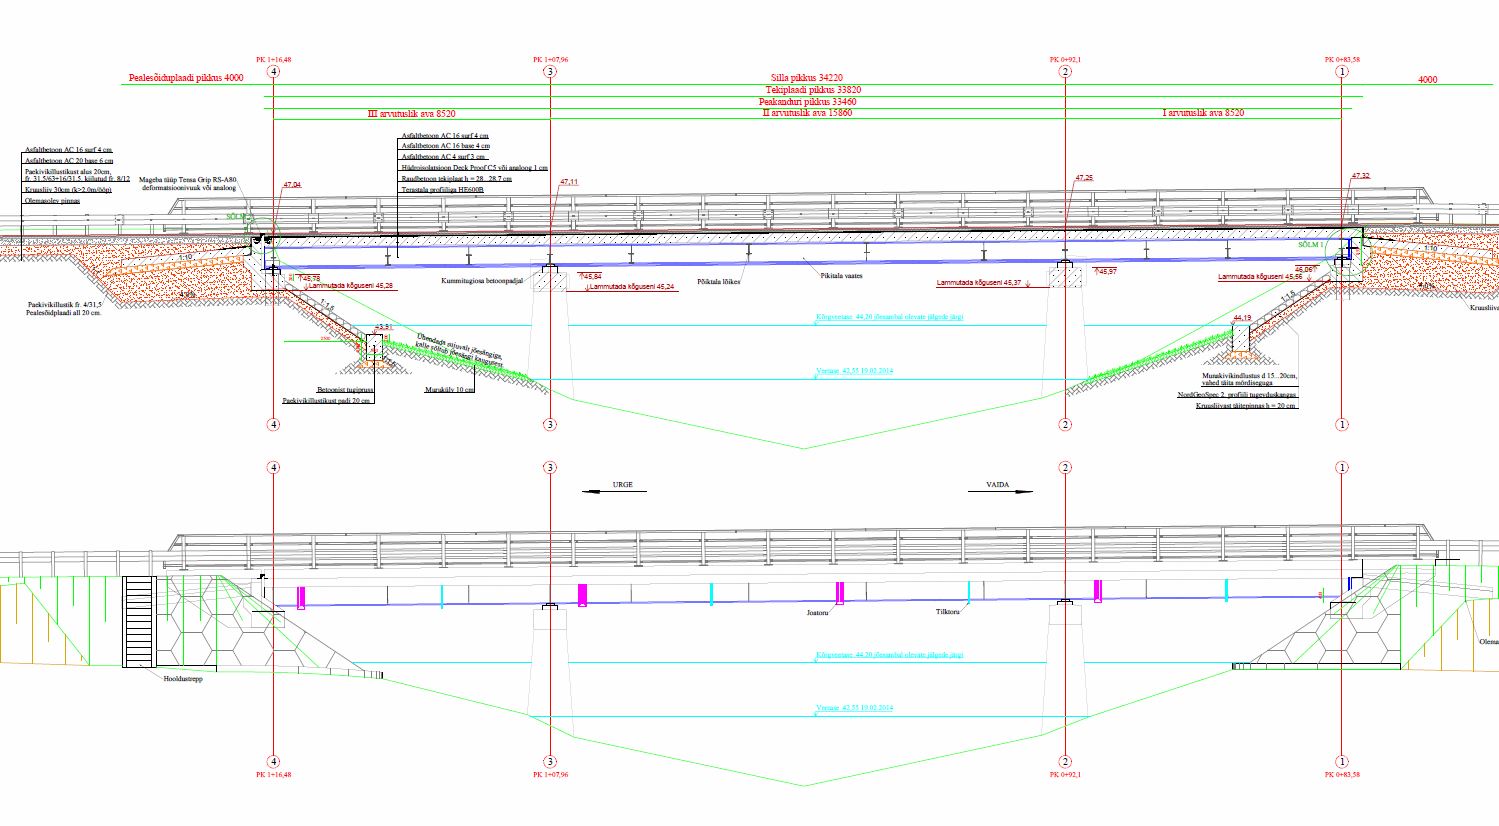Image resolution: width=1499 pixels, height=826 pixels.
Task: Select 'Lammutada kõguseni 45,37' note
Action: tap(979, 283)
